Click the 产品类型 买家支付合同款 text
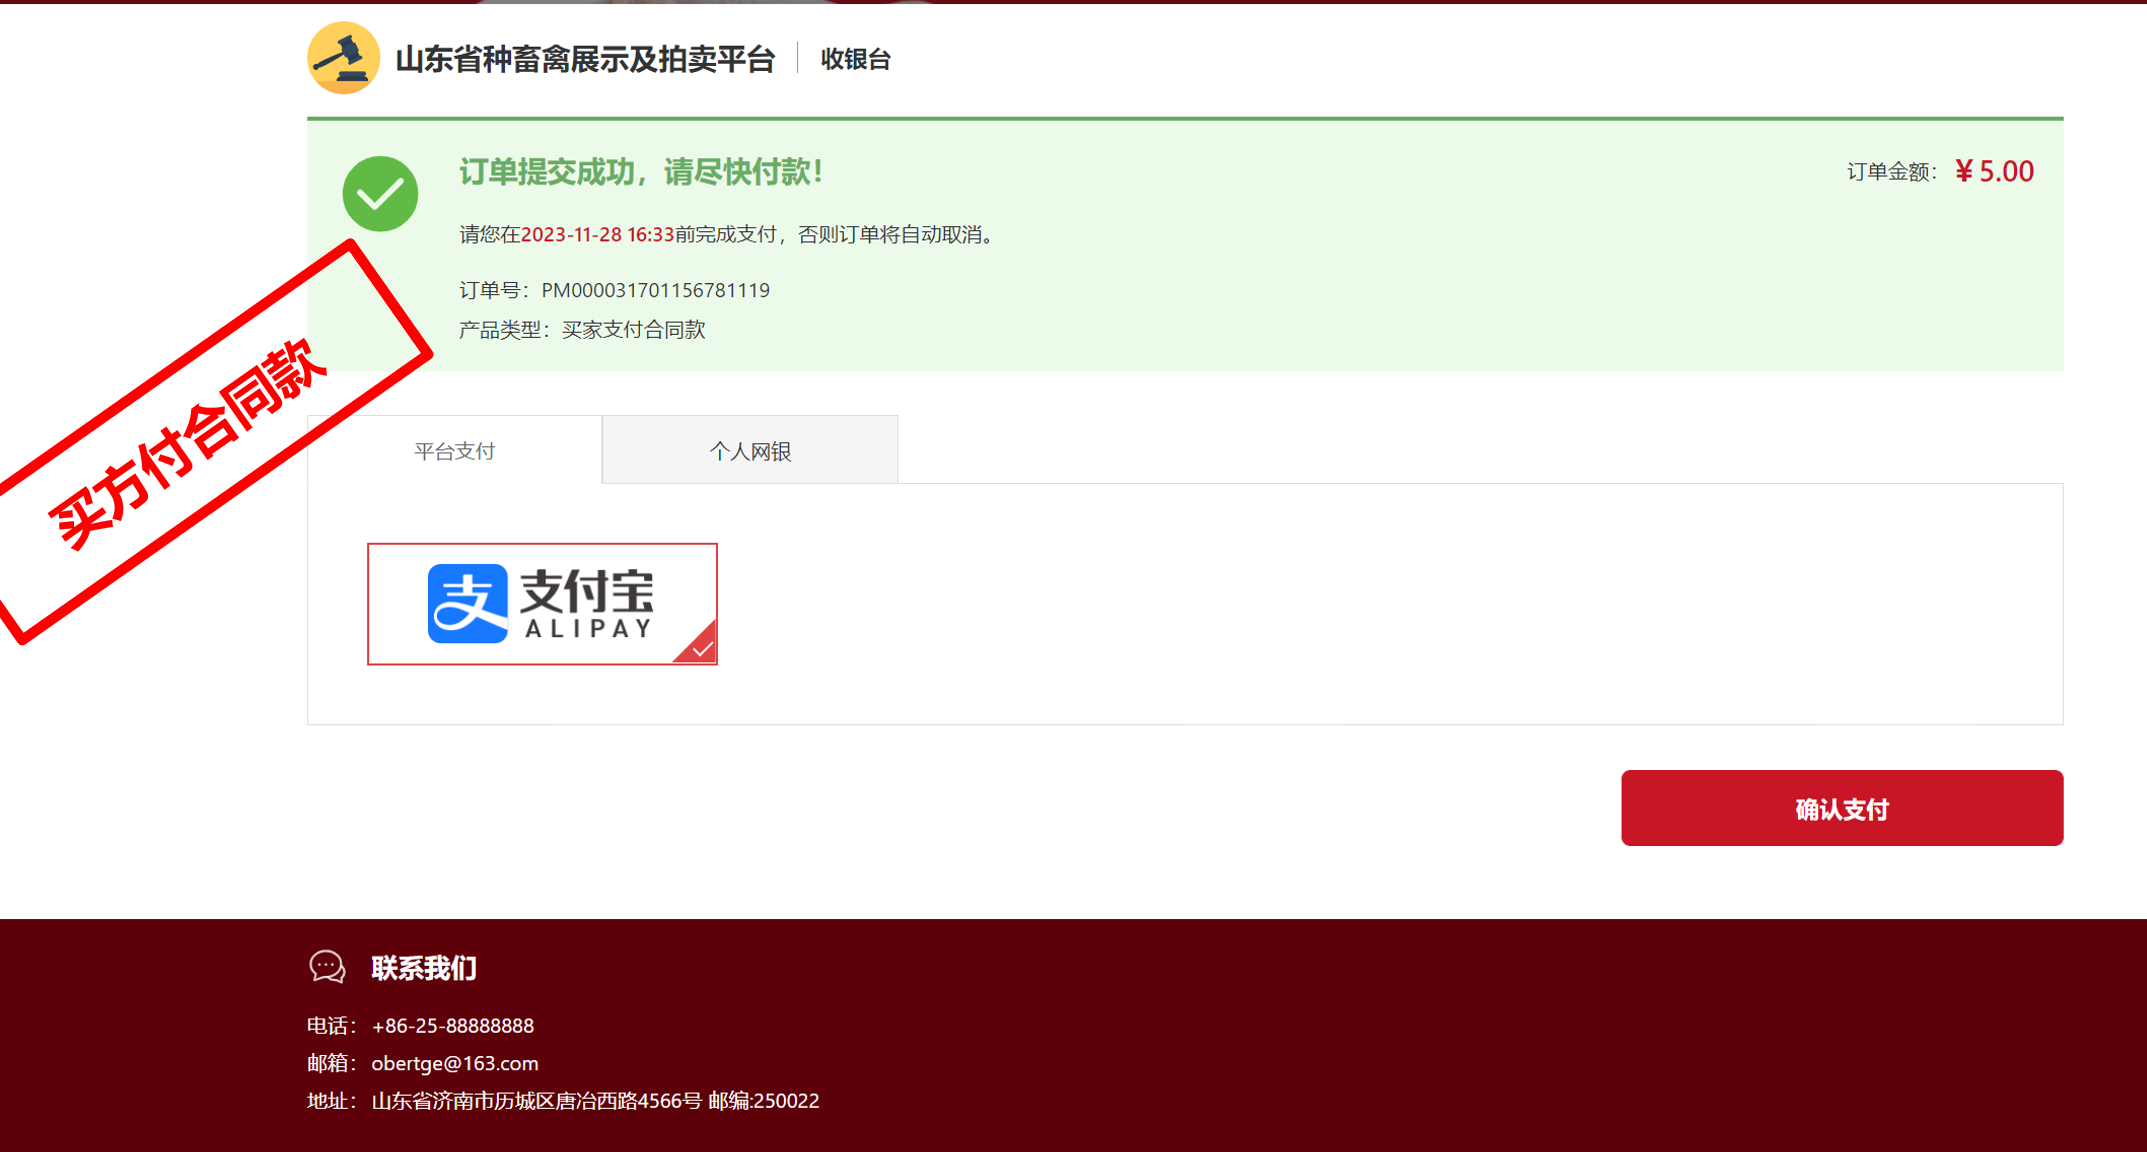 point(582,330)
